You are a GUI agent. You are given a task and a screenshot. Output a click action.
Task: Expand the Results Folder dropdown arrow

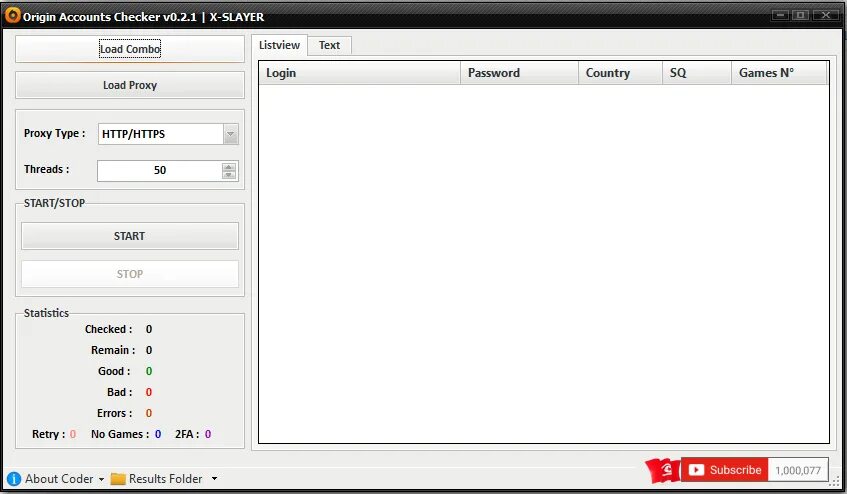214,478
